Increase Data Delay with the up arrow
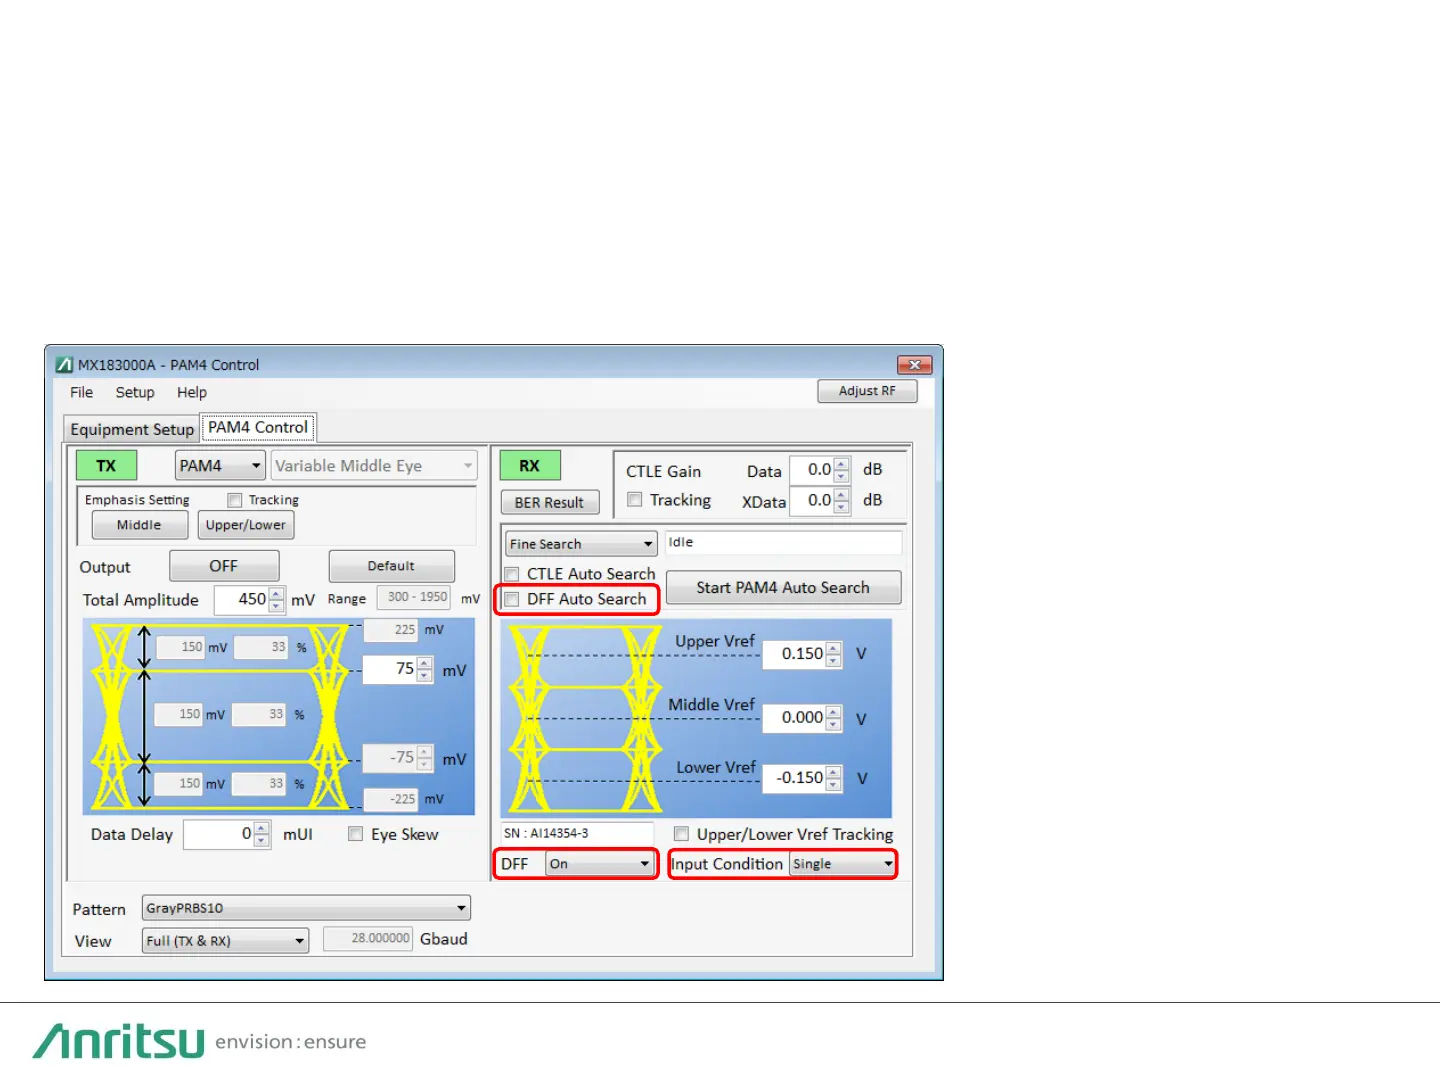The image size is (1440, 1080). [x=262, y=828]
